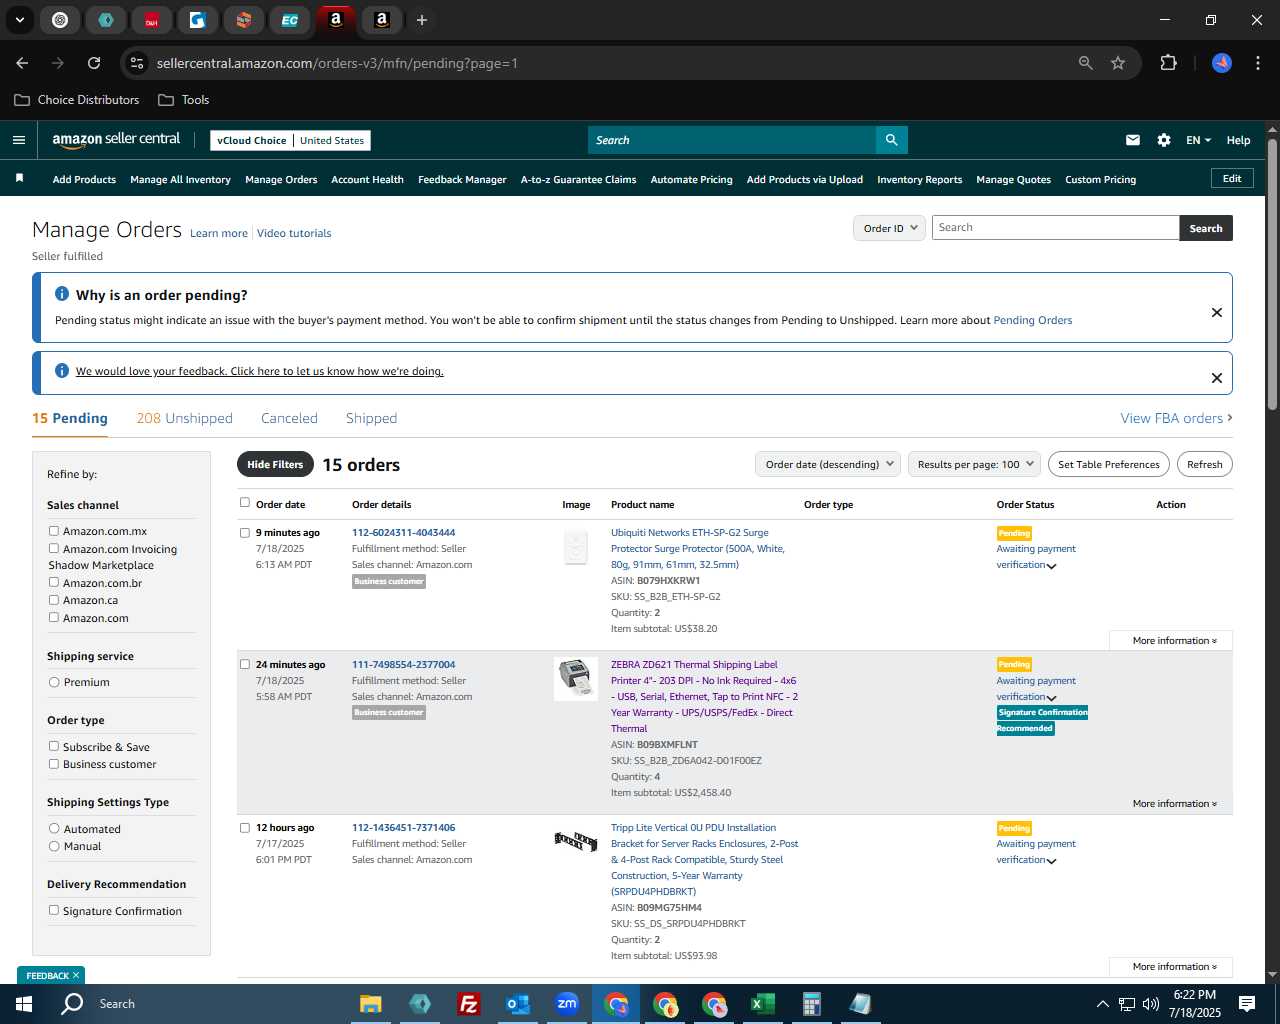Click the order search text field

1055,228
